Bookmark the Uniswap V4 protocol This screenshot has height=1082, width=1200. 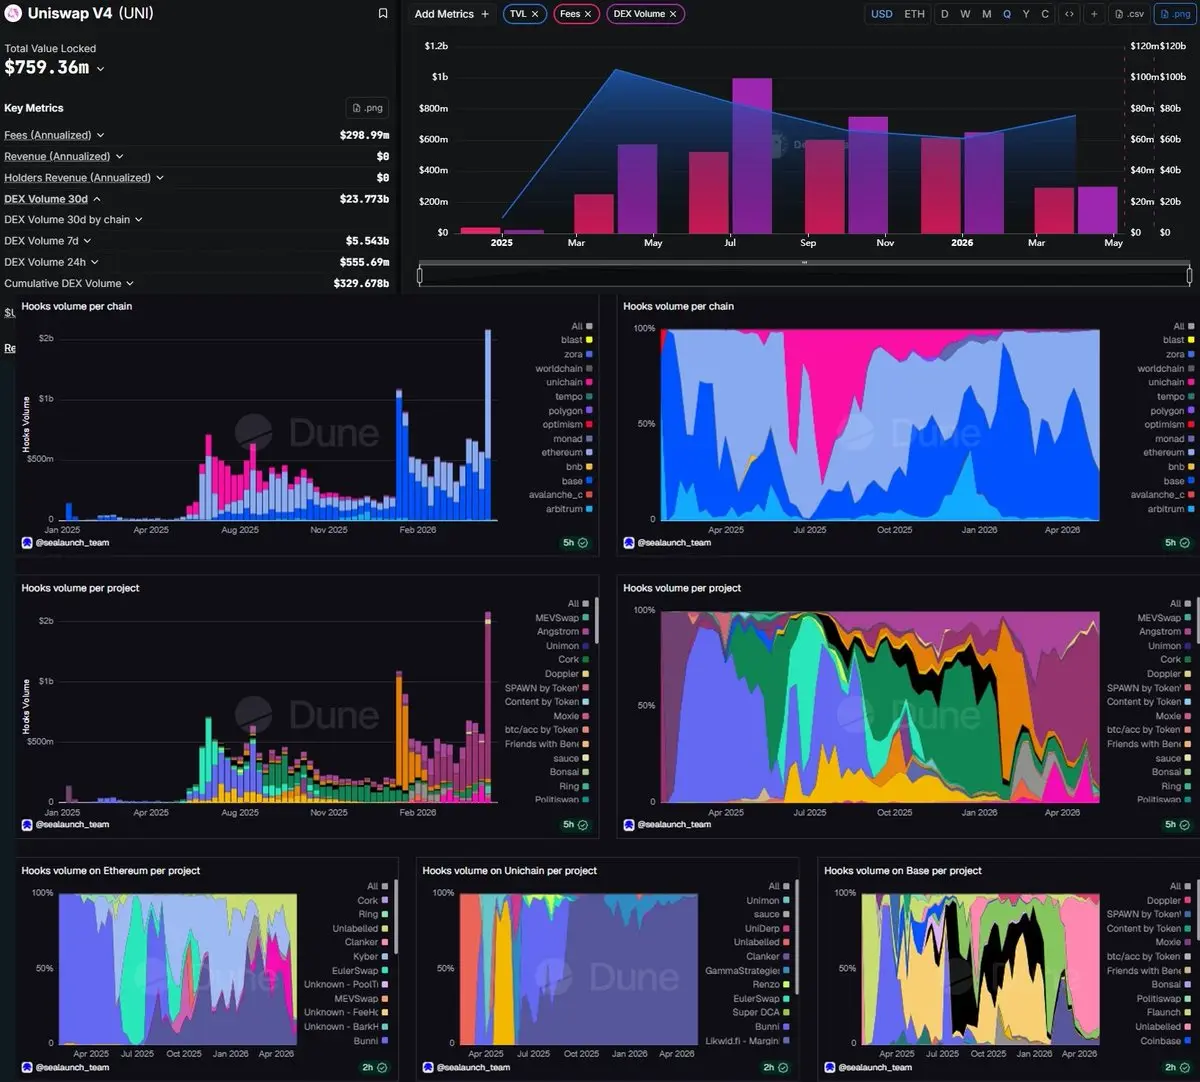point(383,14)
